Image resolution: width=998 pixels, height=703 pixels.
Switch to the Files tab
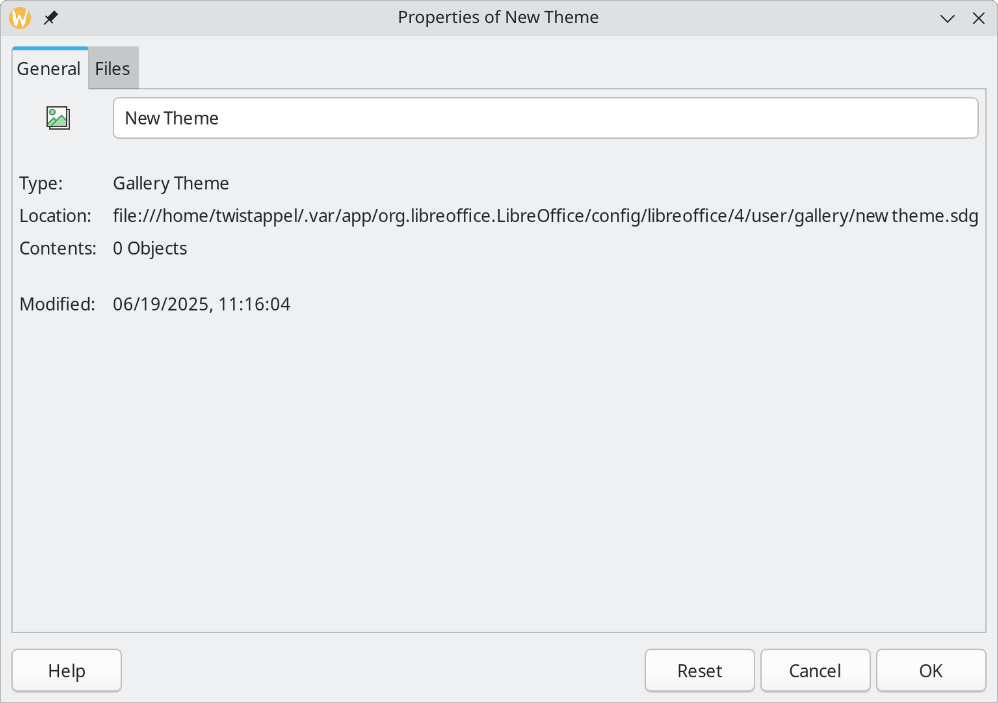[112, 68]
